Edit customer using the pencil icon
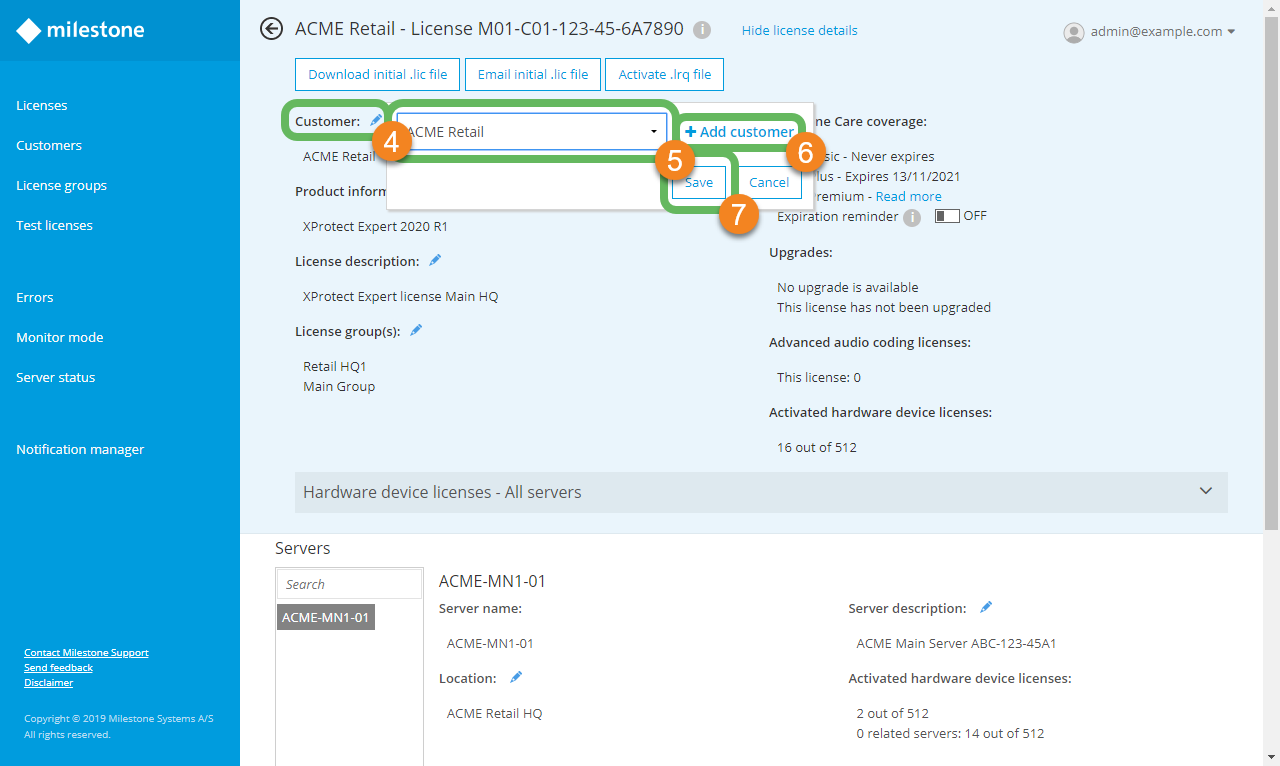 376,121
